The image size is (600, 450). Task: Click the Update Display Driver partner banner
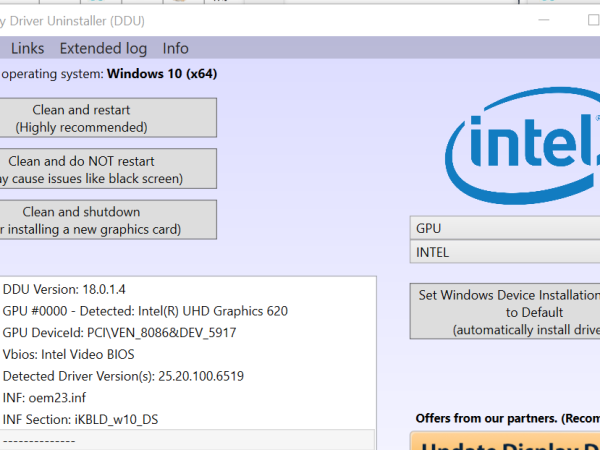pyautogui.click(x=506, y=442)
